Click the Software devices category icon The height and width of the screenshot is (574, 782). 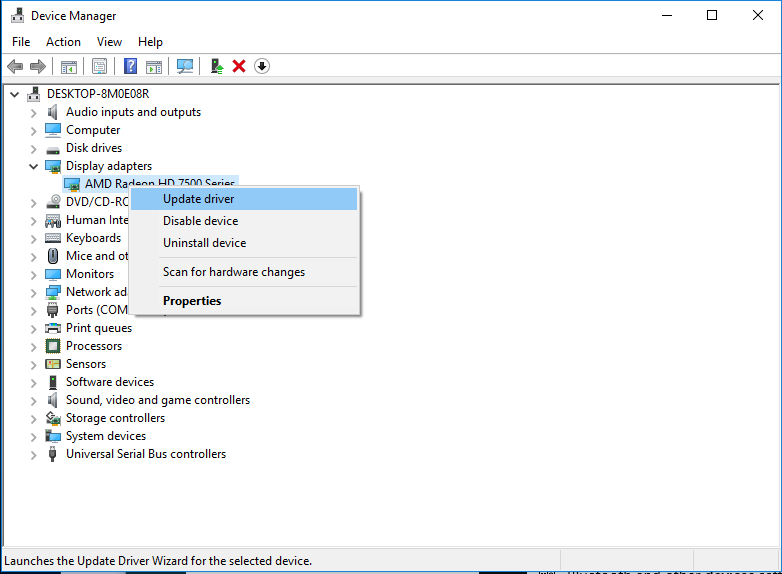(x=52, y=383)
